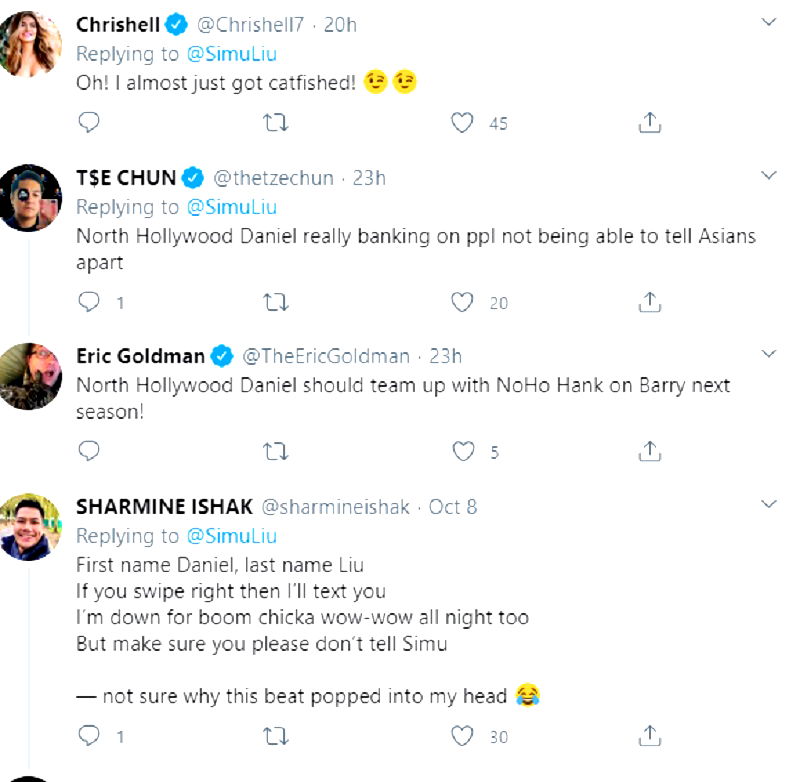
Task: Like Eric Goldman's Barry tweet
Action: (462, 452)
